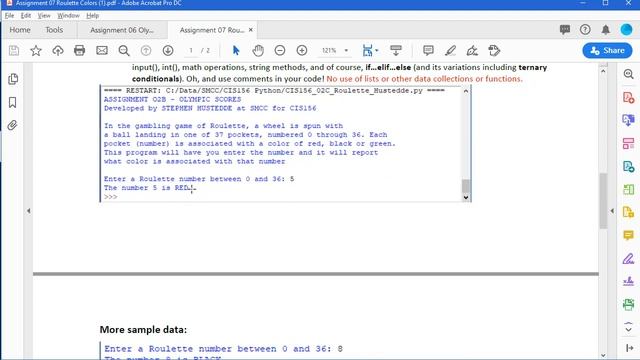This screenshot has width=640, height=360.
Task: Click the zoom percentage field
Action: [x=329, y=51]
